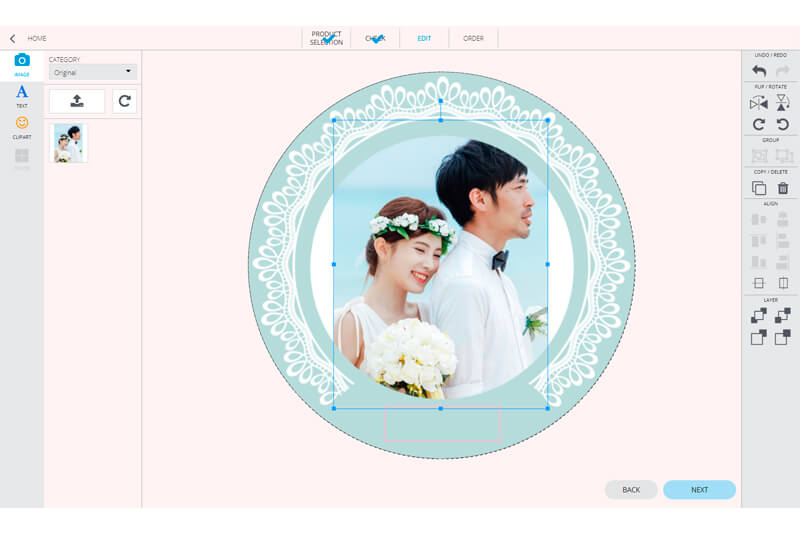
Task: Rotate the image clockwise
Action: tap(759, 124)
